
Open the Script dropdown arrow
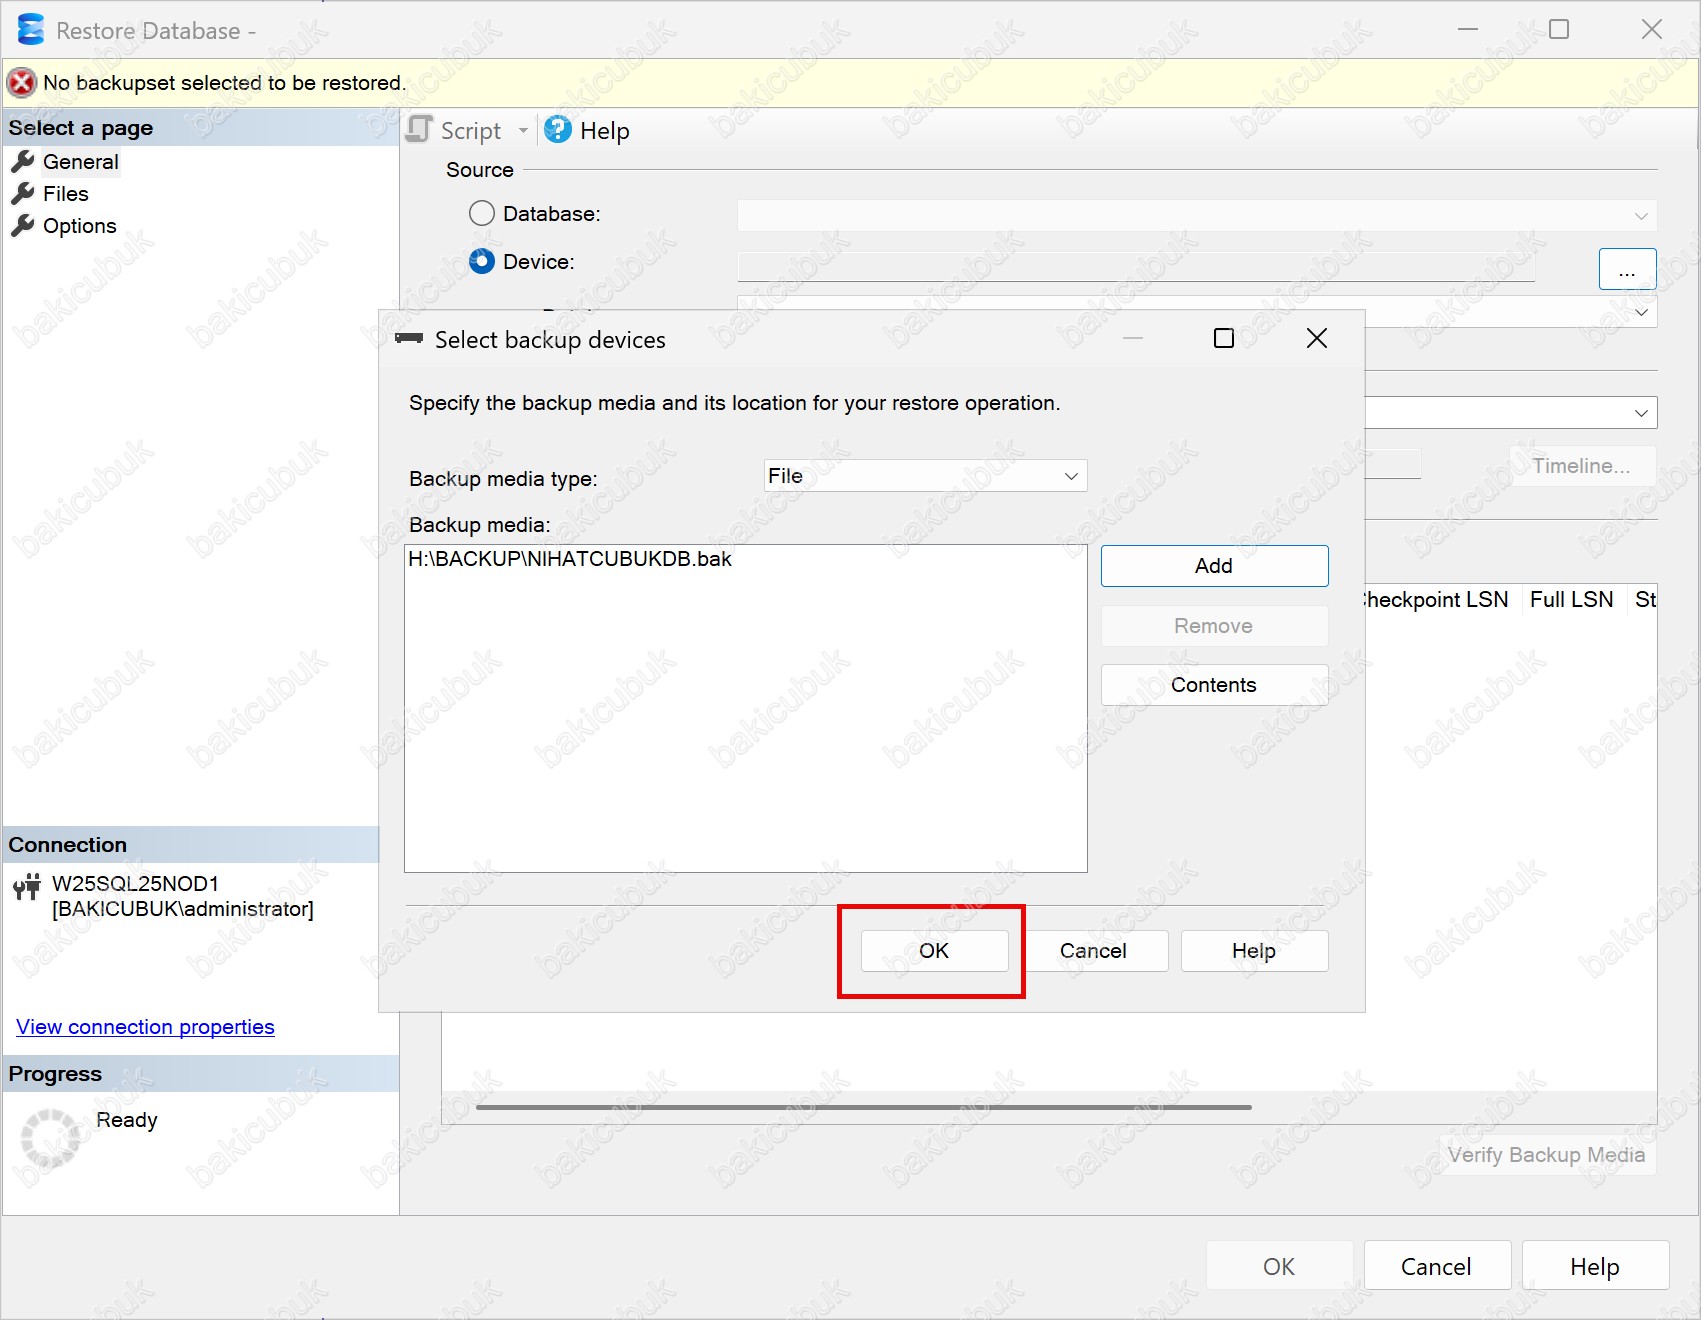523,131
